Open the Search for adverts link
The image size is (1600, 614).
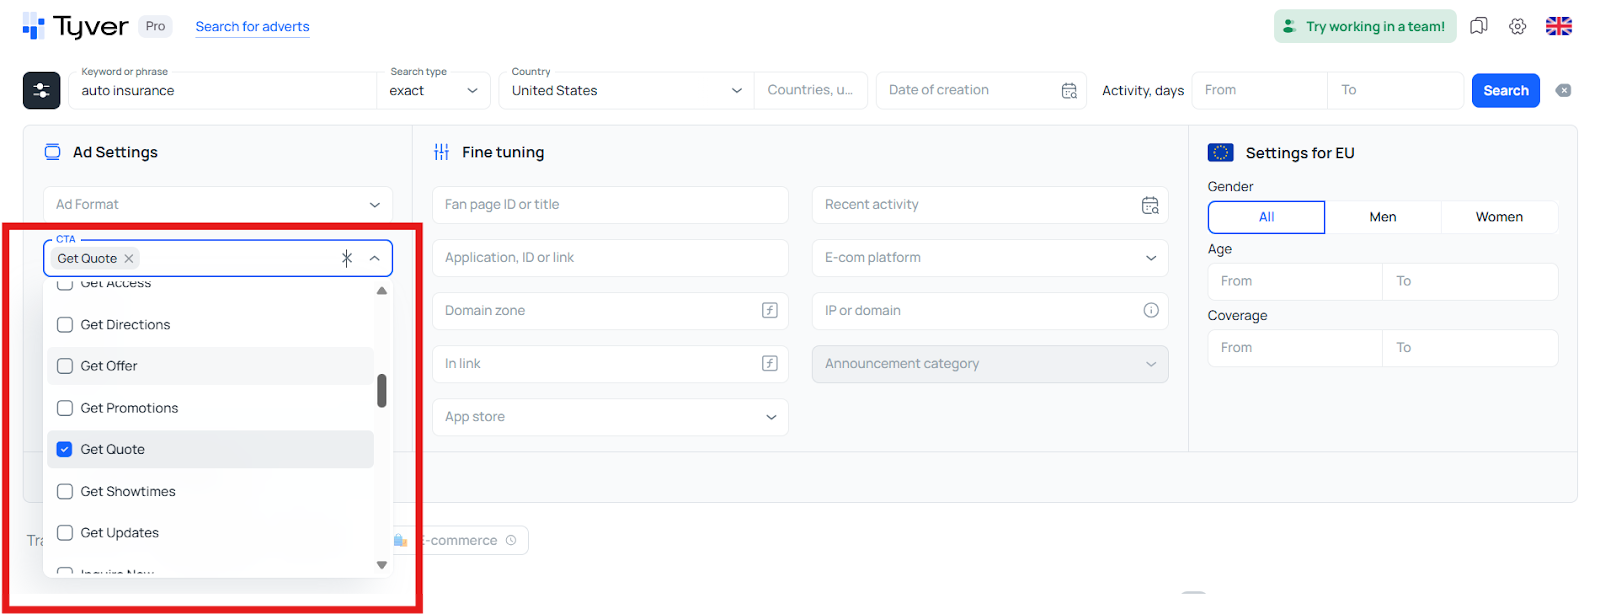point(252,27)
